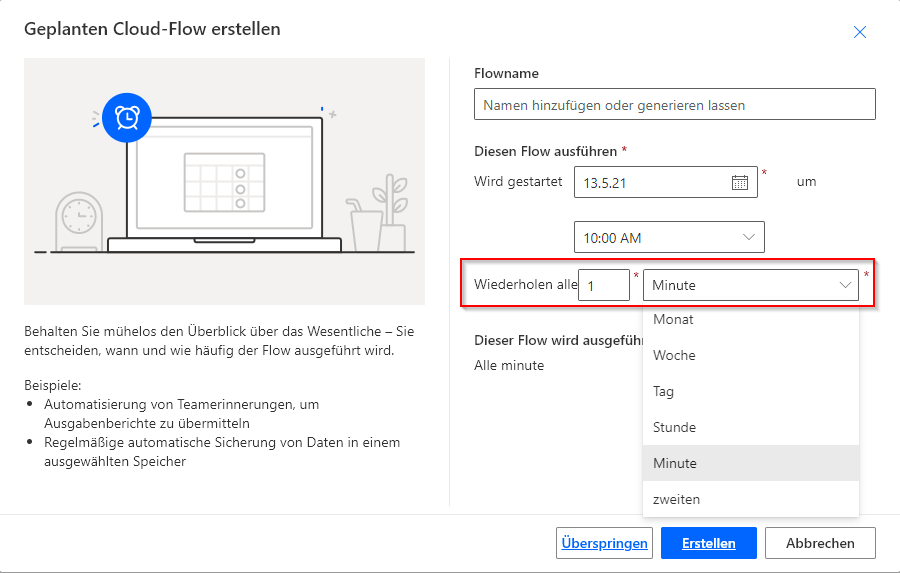
Task: Select the zweiten option in the list
Action: coord(676,499)
